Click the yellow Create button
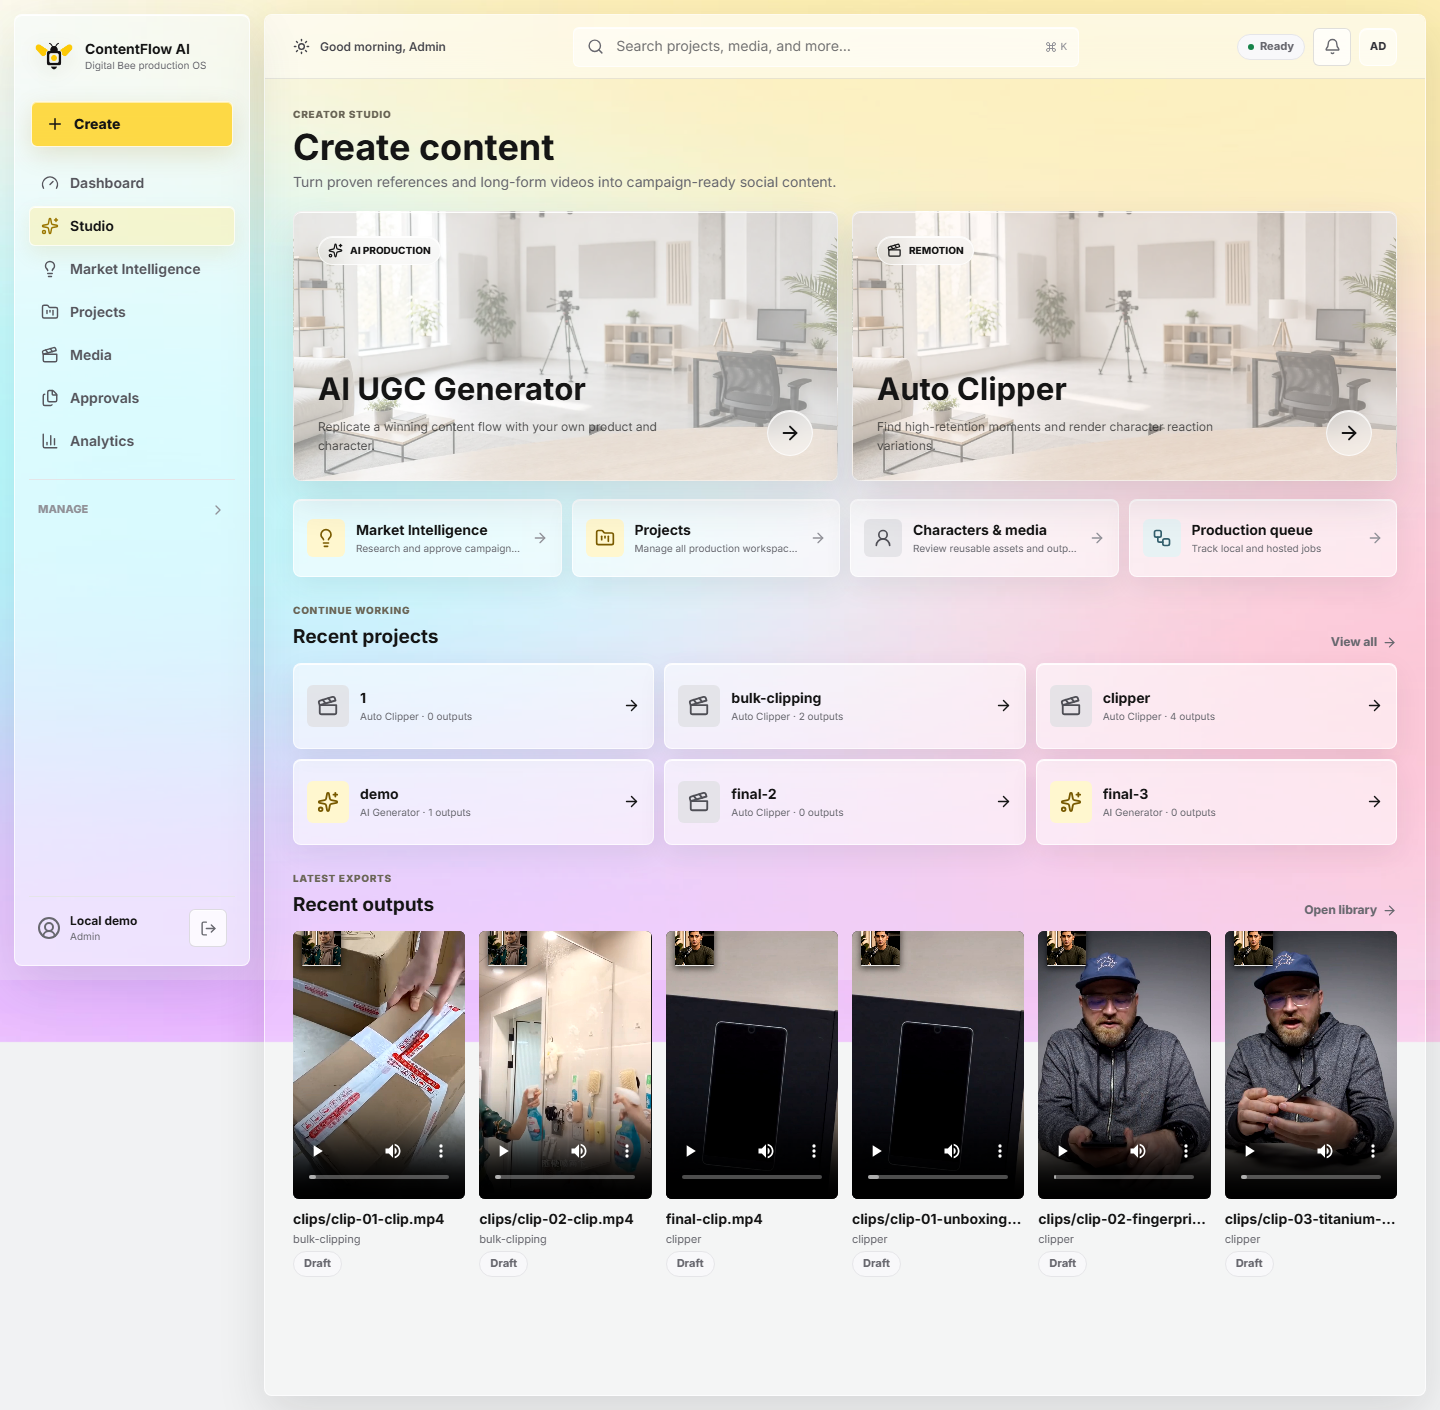 (132, 124)
